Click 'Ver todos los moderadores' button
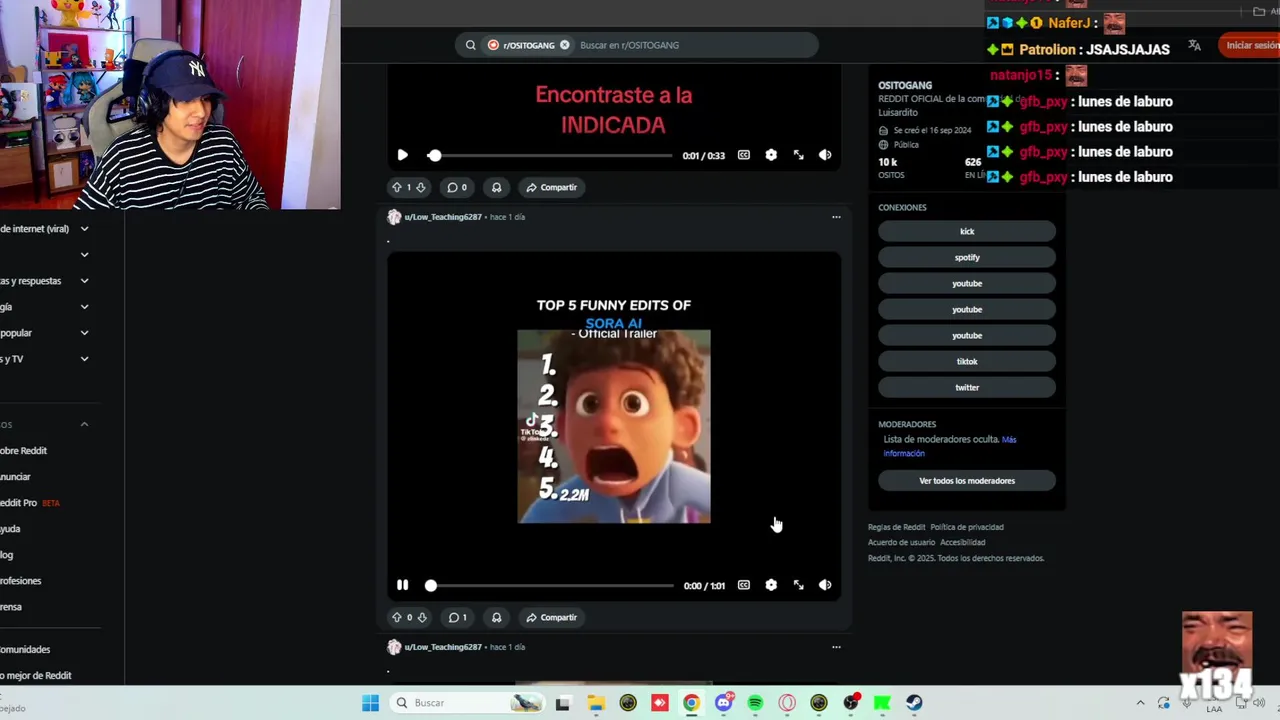This screenshot has height=720, width=1280. click(967, 481)
